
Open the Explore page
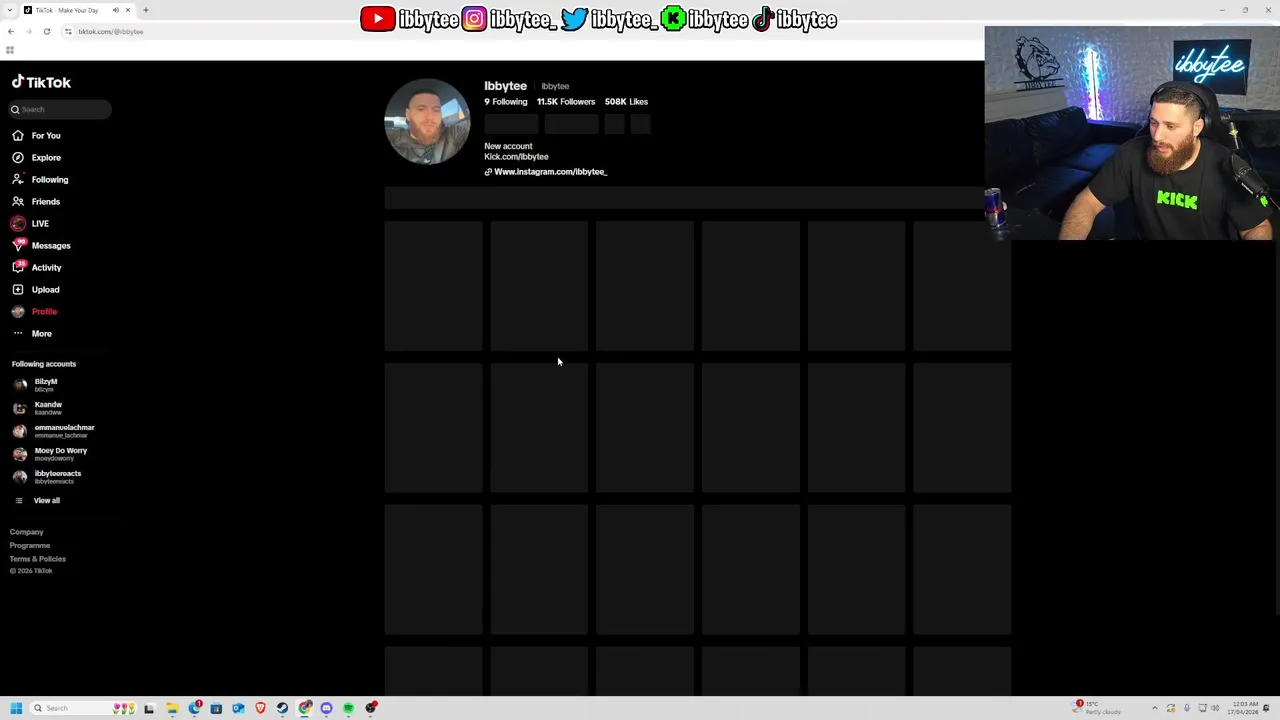point(36,158)
